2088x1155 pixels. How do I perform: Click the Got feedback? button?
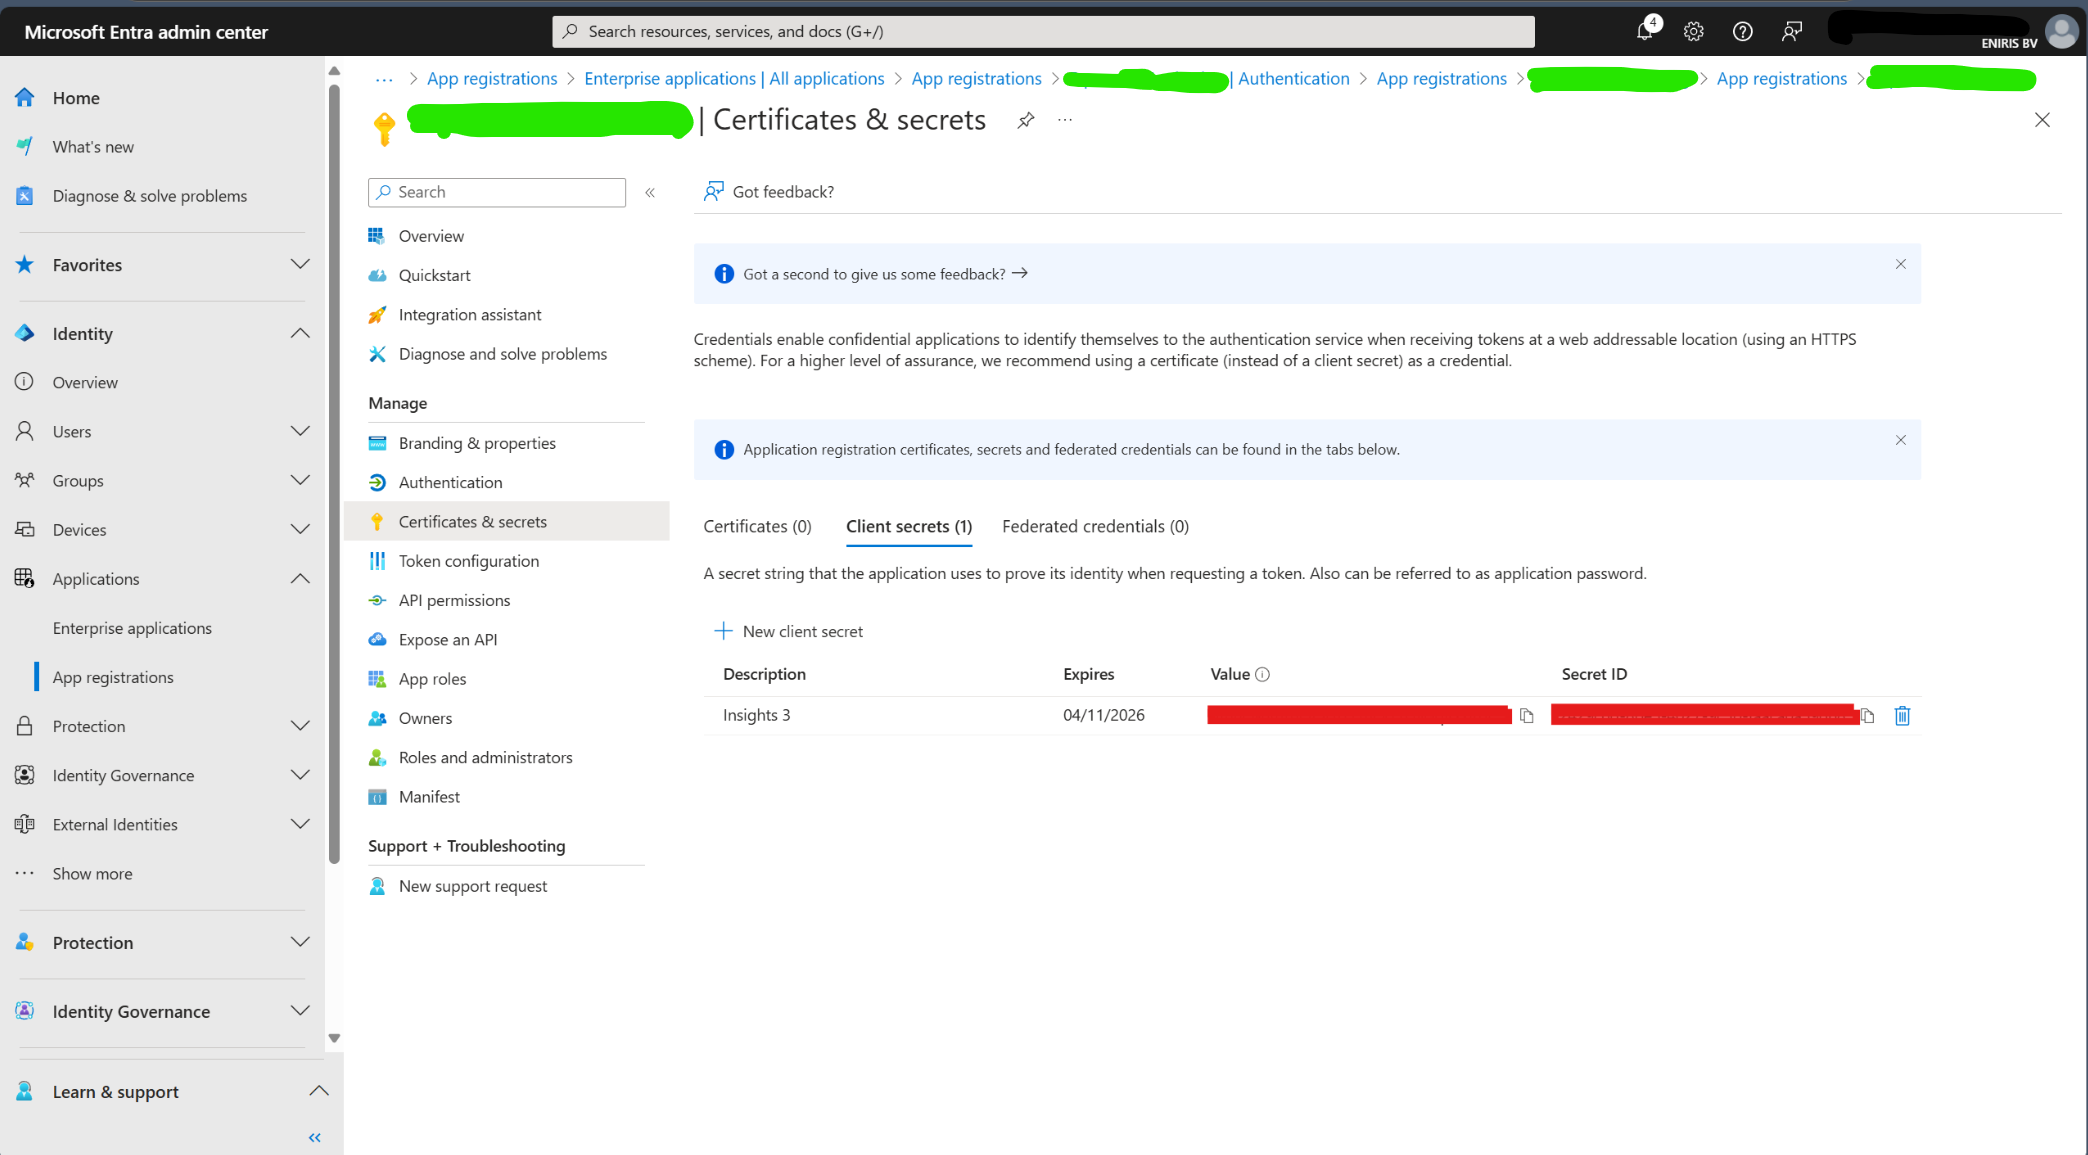tap(768, 192)
